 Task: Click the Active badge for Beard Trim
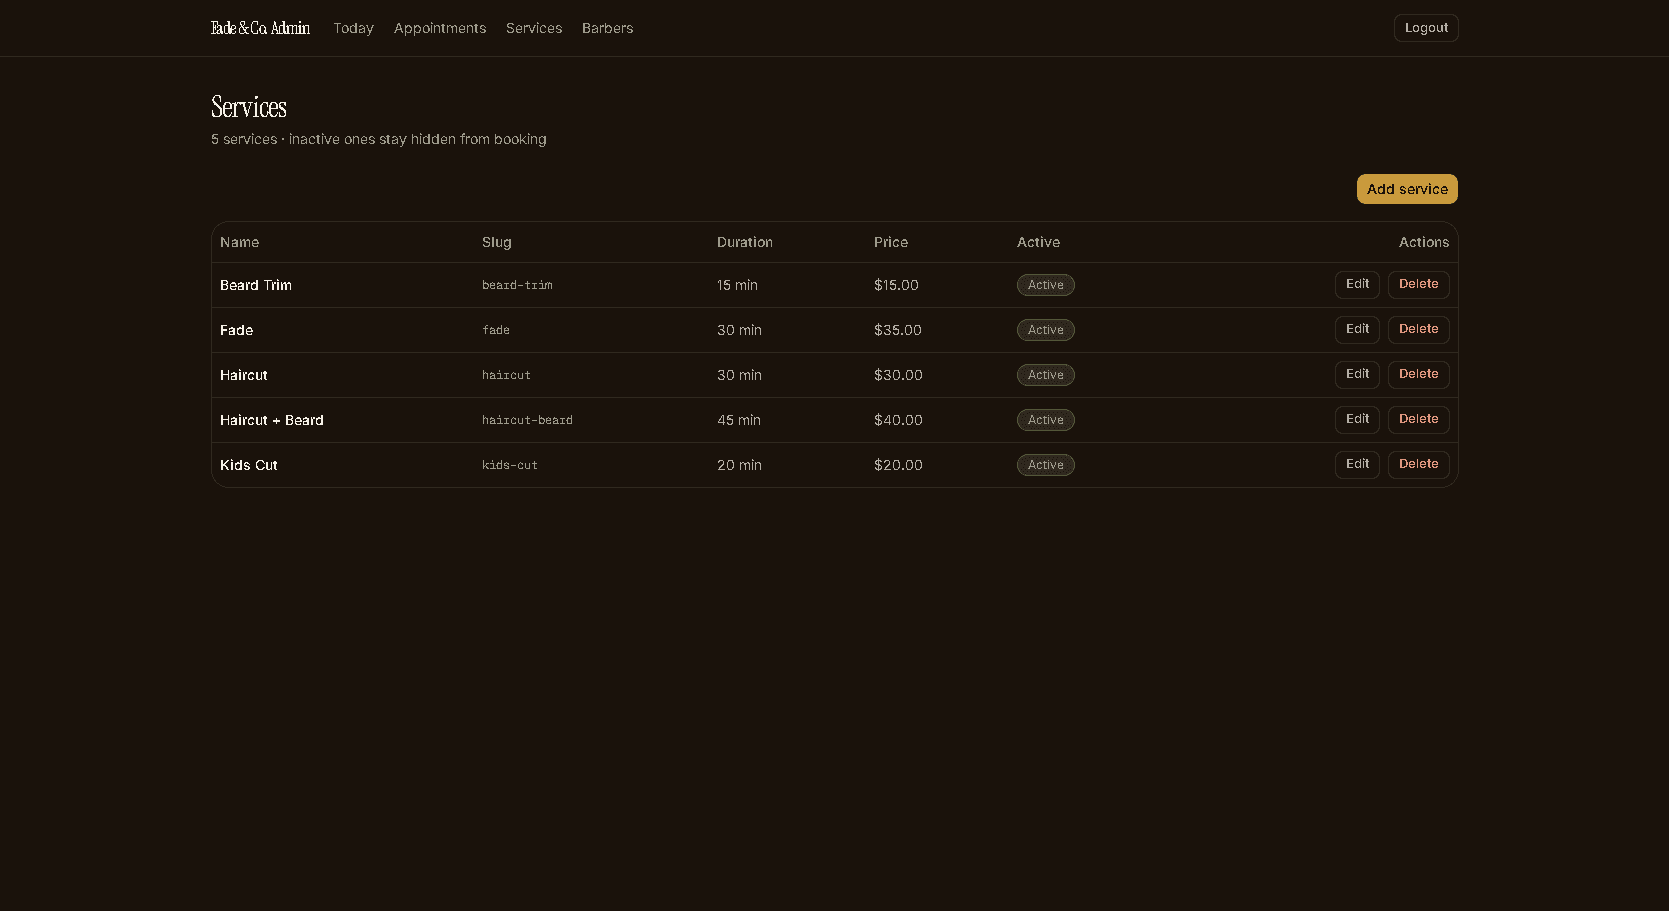[1046, 285]
